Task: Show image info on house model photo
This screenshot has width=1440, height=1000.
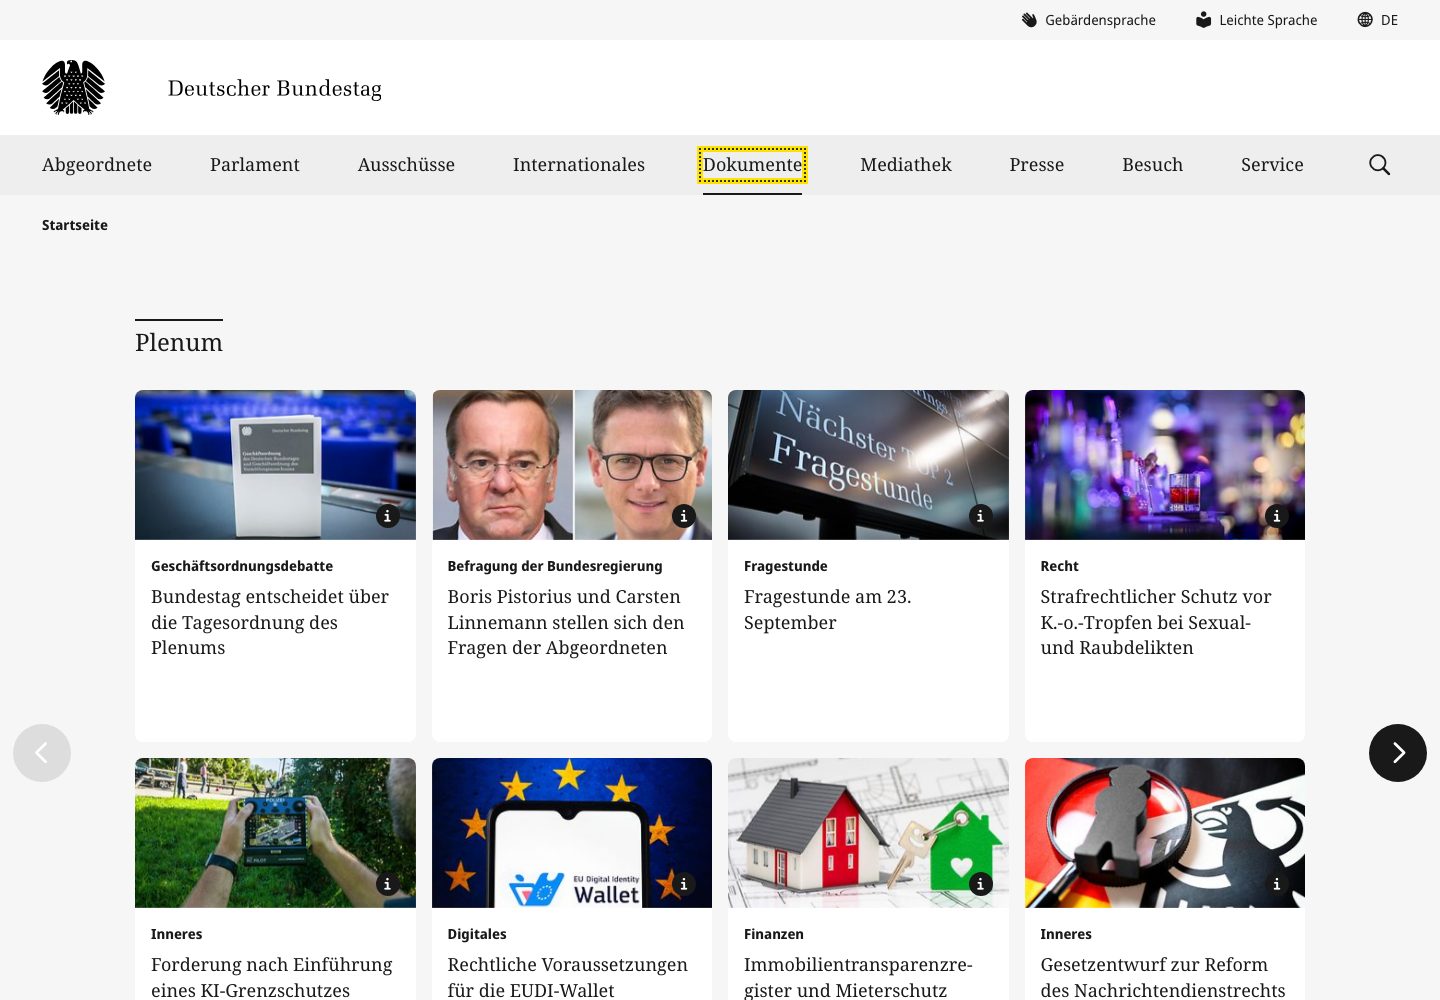Action: click(x=980, y=884)
